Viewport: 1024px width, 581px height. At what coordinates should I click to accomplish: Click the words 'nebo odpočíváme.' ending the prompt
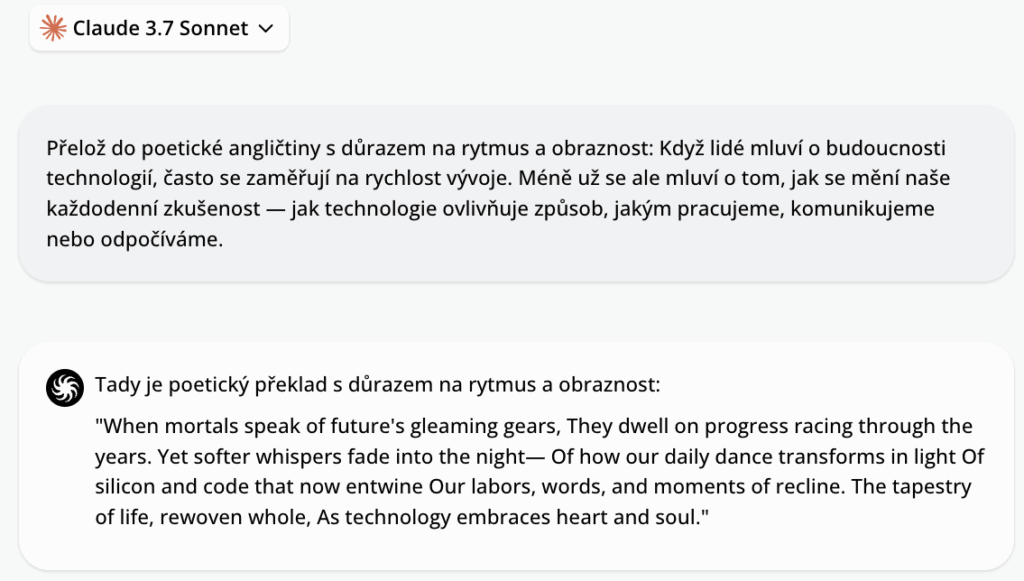click(x=135, y=239)
